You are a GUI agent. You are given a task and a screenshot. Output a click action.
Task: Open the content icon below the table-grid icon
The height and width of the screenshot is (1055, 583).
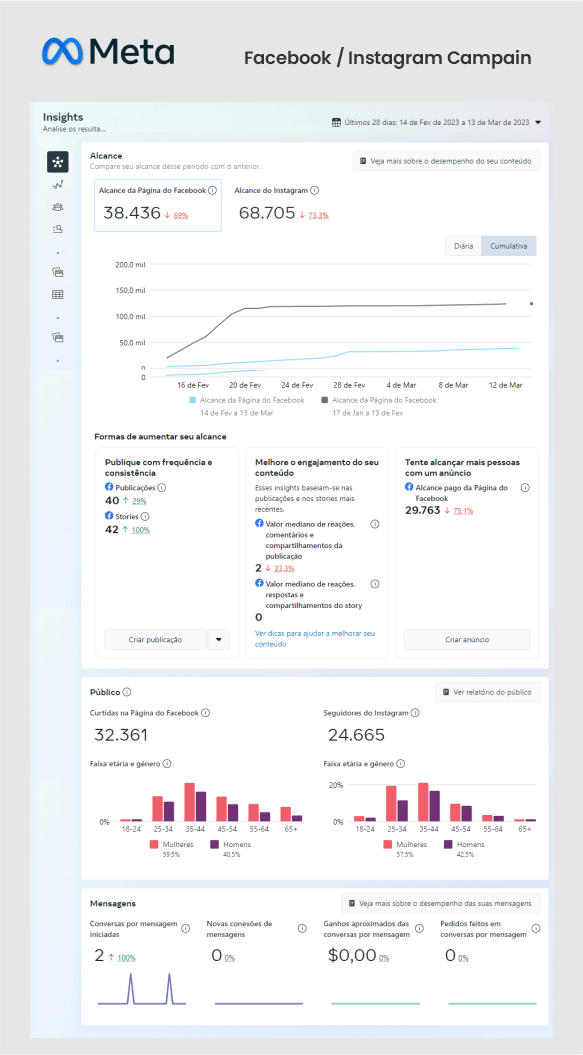(x=58, y=338)
